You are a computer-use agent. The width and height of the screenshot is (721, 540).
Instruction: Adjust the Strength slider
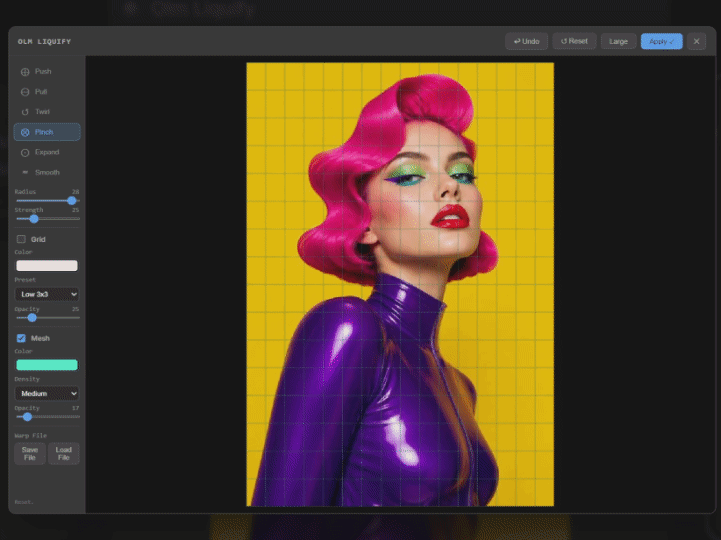tap(48, 219)
